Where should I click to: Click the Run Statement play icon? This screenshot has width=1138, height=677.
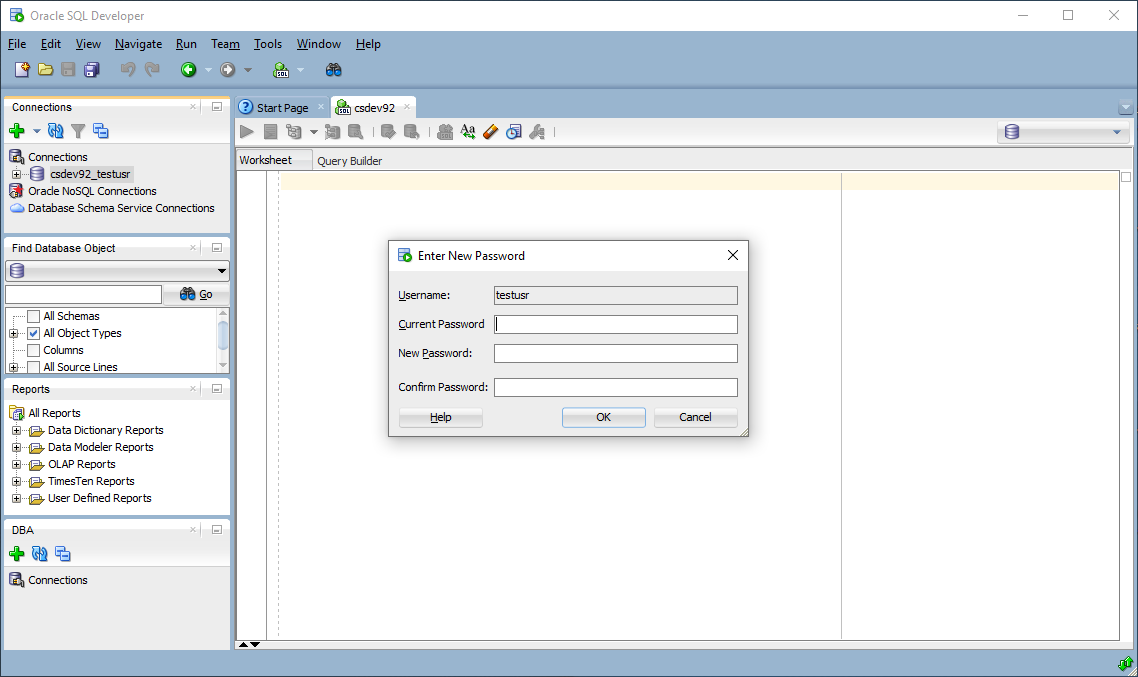tap(247, 132)
